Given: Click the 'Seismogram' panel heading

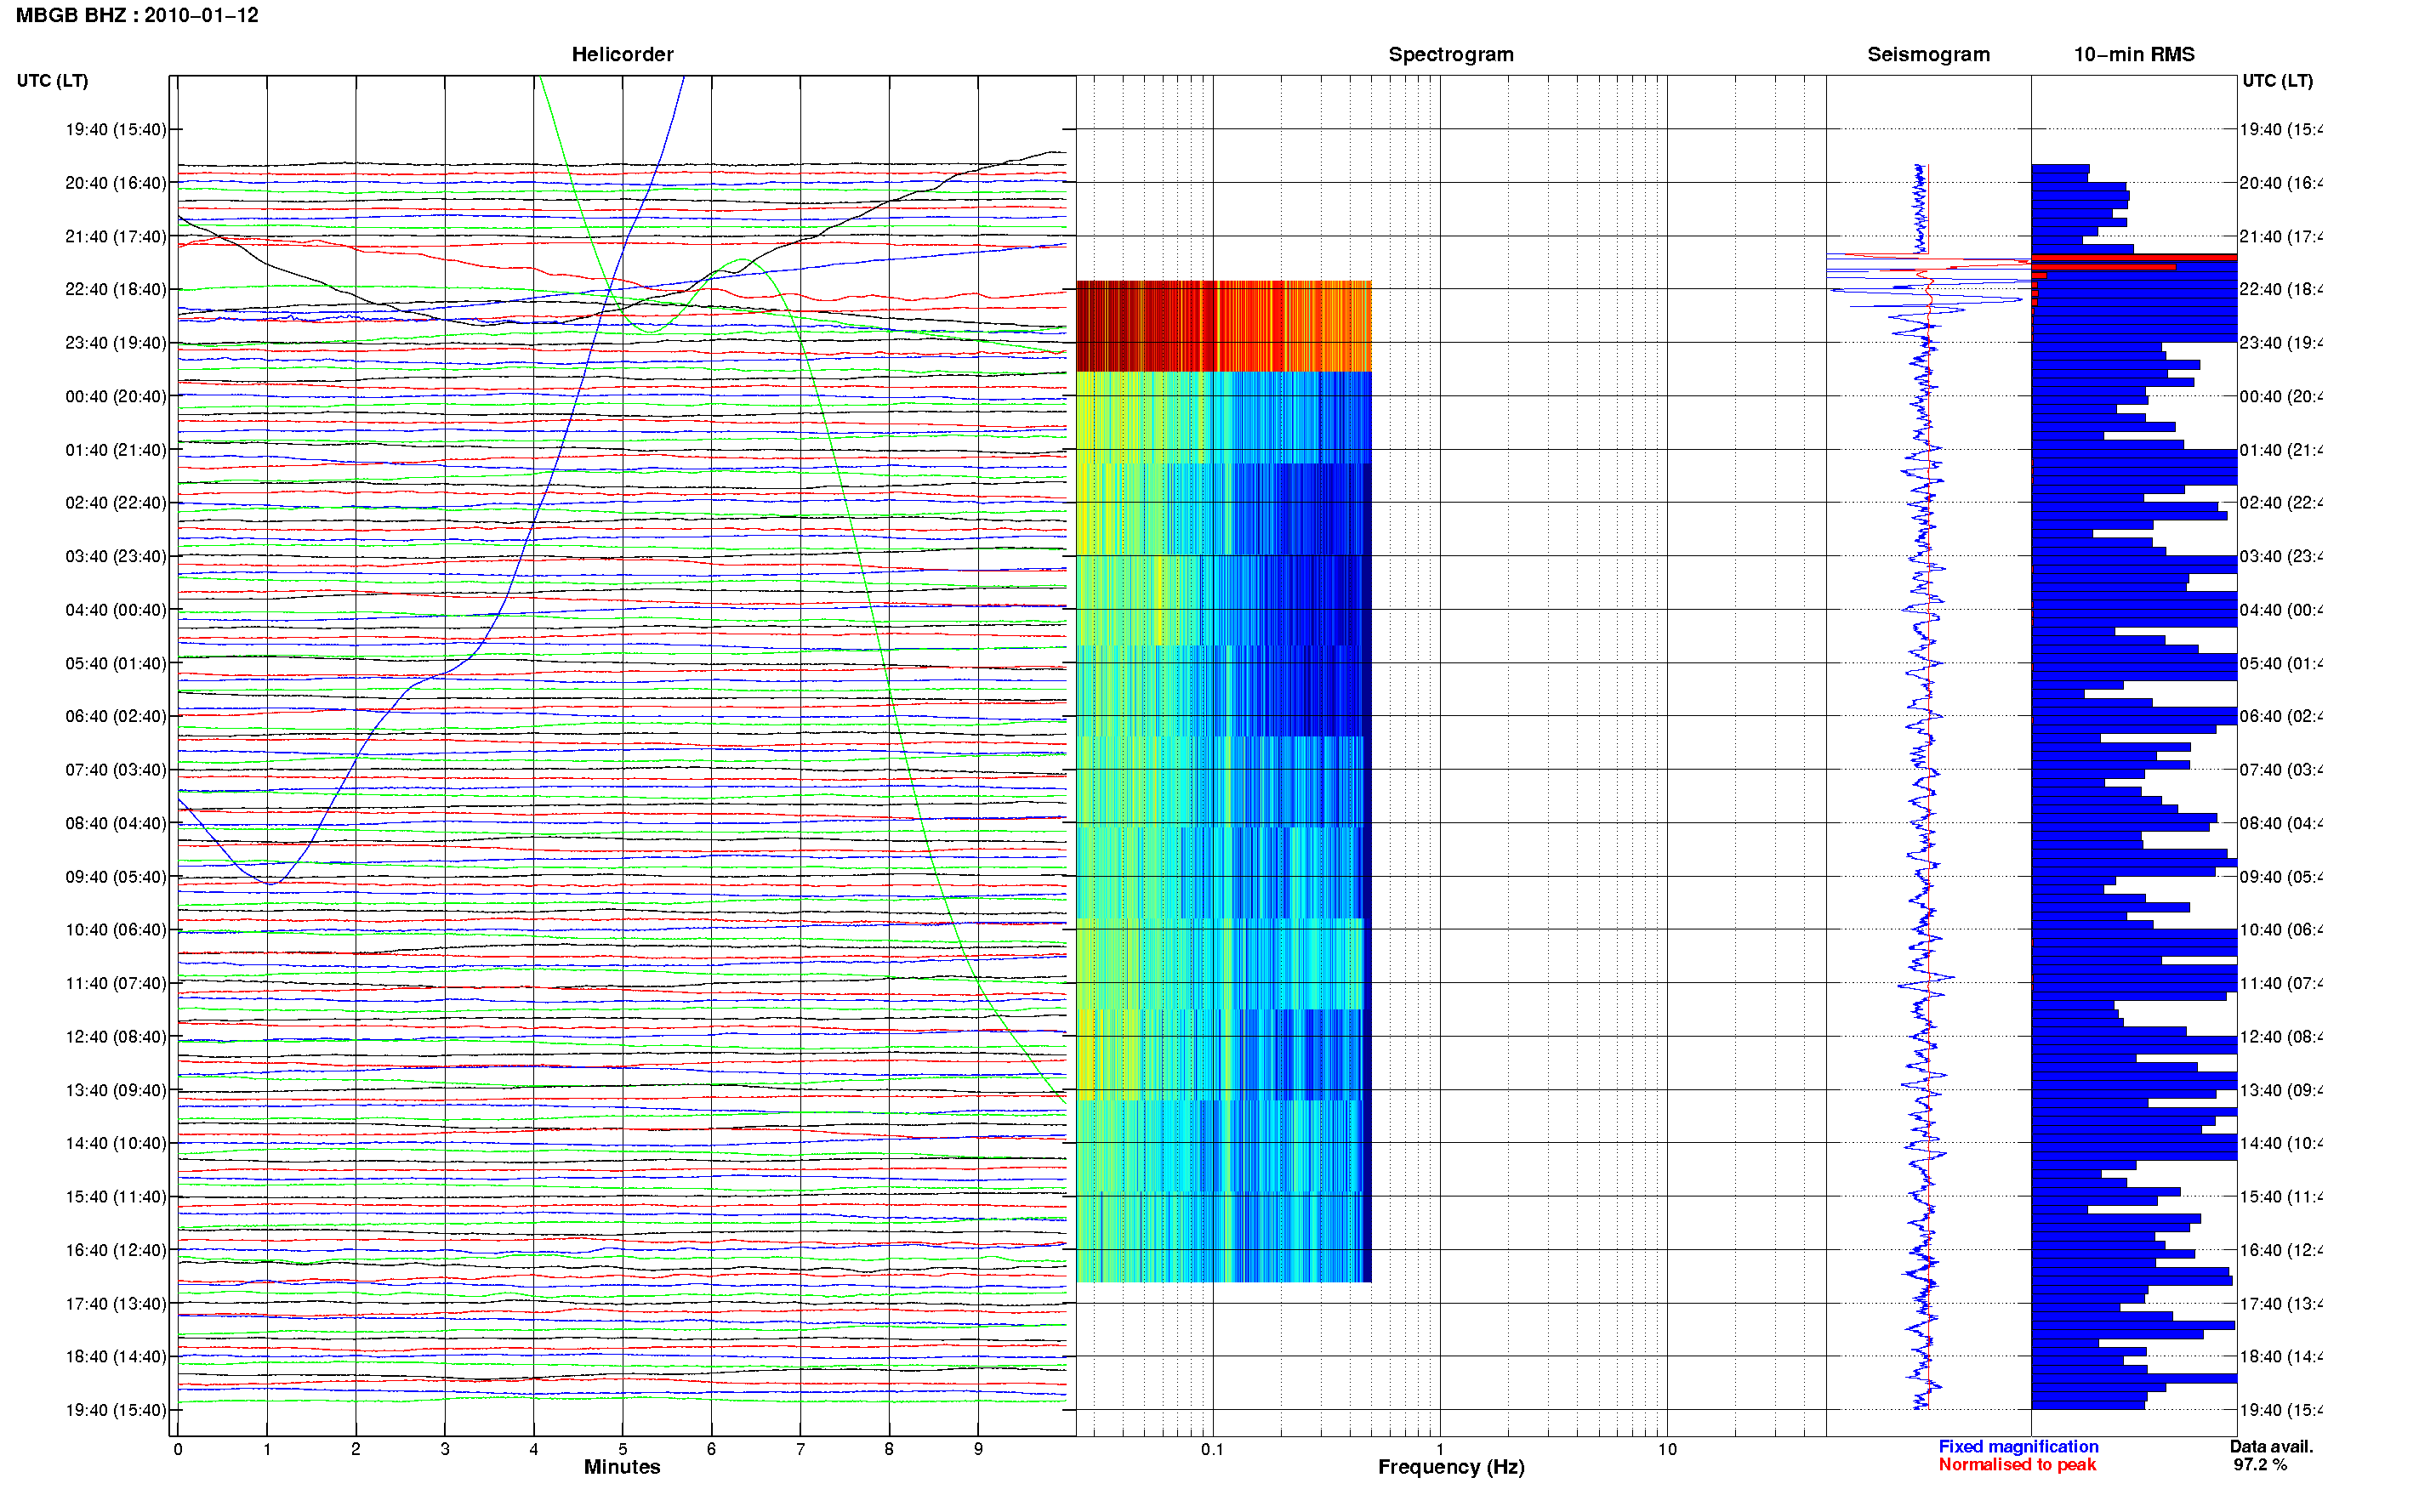Looking at the screenshot, I should click(1928, 55).
